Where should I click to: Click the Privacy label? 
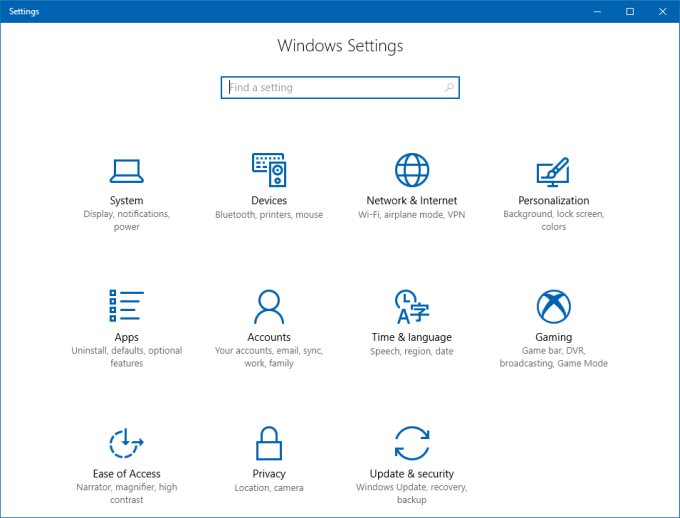click(x=269, y=474)
